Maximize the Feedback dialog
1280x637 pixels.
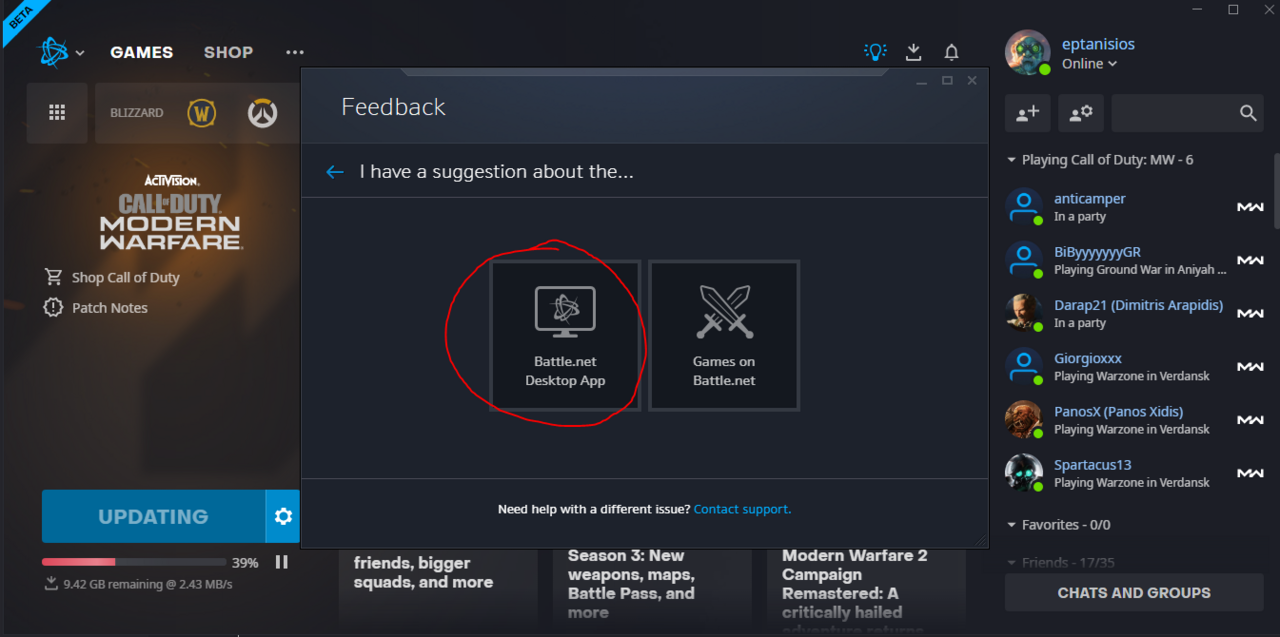(x=947, y=81)
